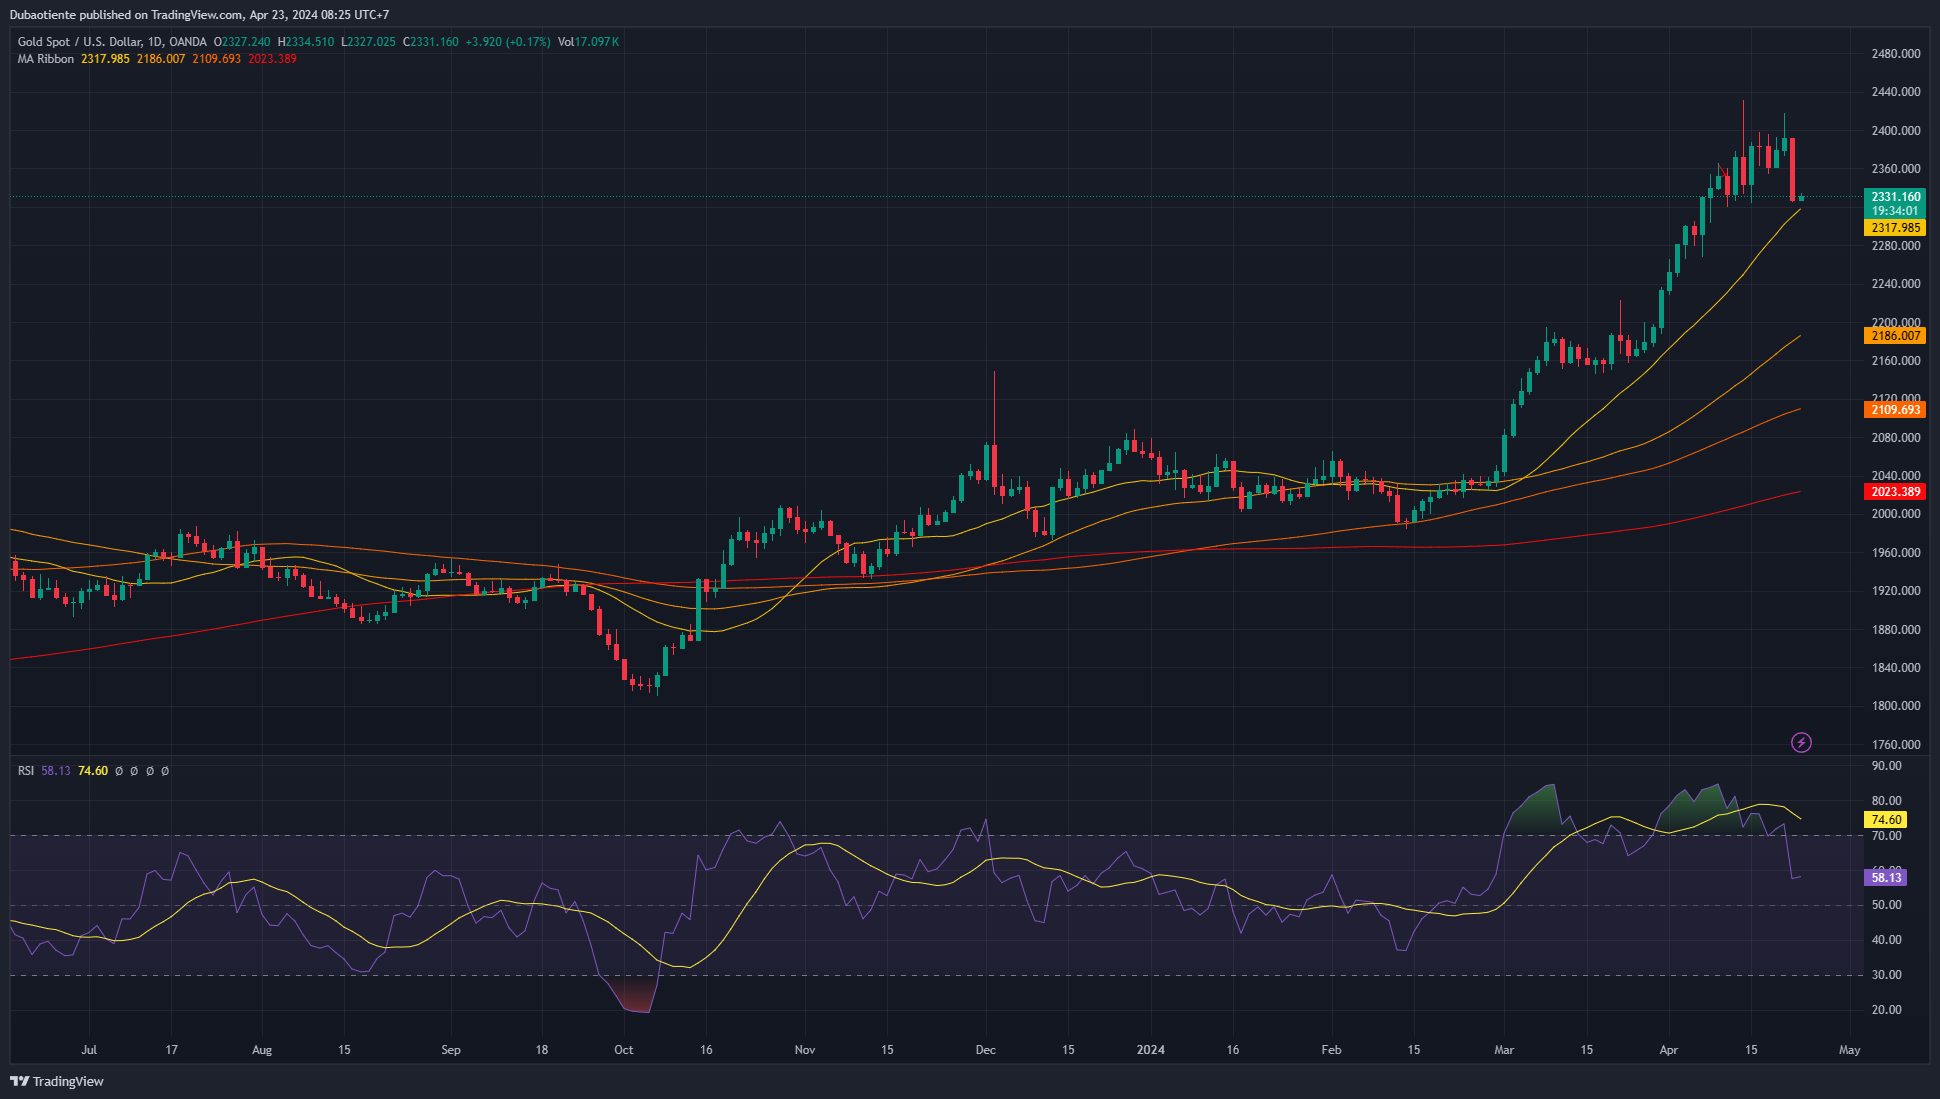
Task: Click the Feb label on time axis
Action: [1331, 1050]
